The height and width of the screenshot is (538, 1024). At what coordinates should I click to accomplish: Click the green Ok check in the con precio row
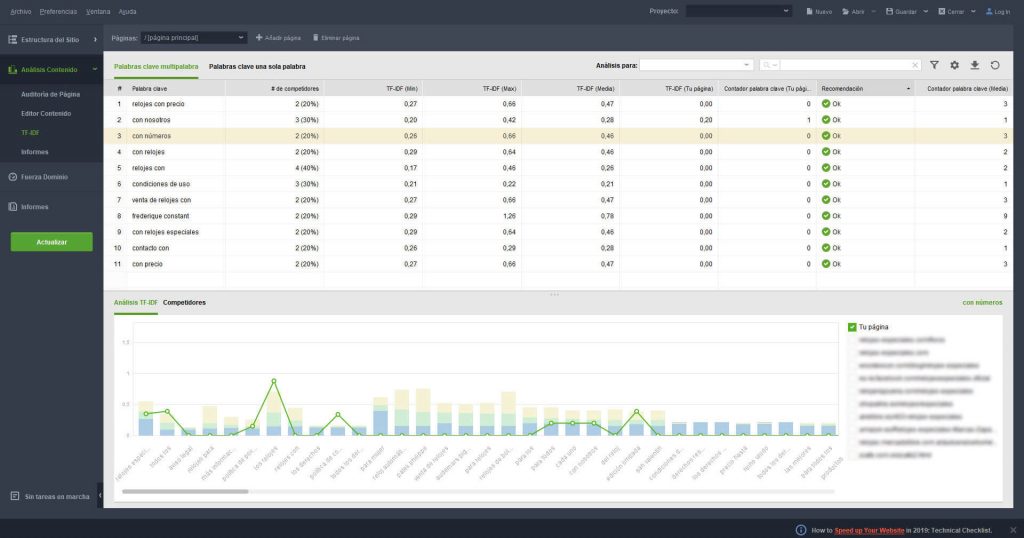(825, 264)
